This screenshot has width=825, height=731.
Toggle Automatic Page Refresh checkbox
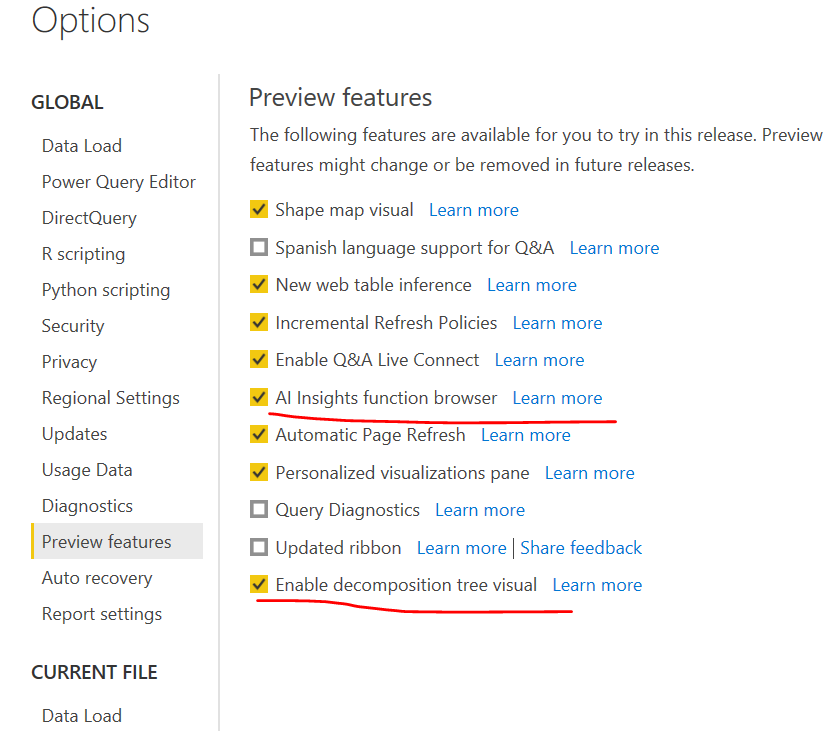(x=259, y=435)
